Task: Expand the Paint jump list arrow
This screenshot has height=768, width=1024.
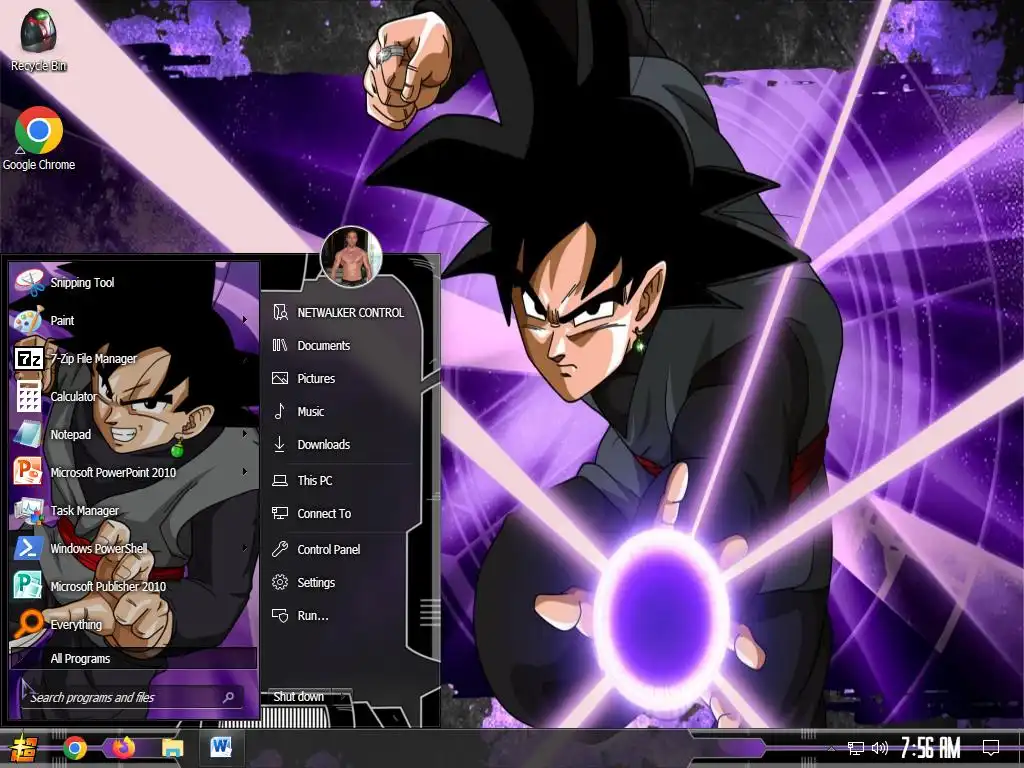Action: point(245,320)
